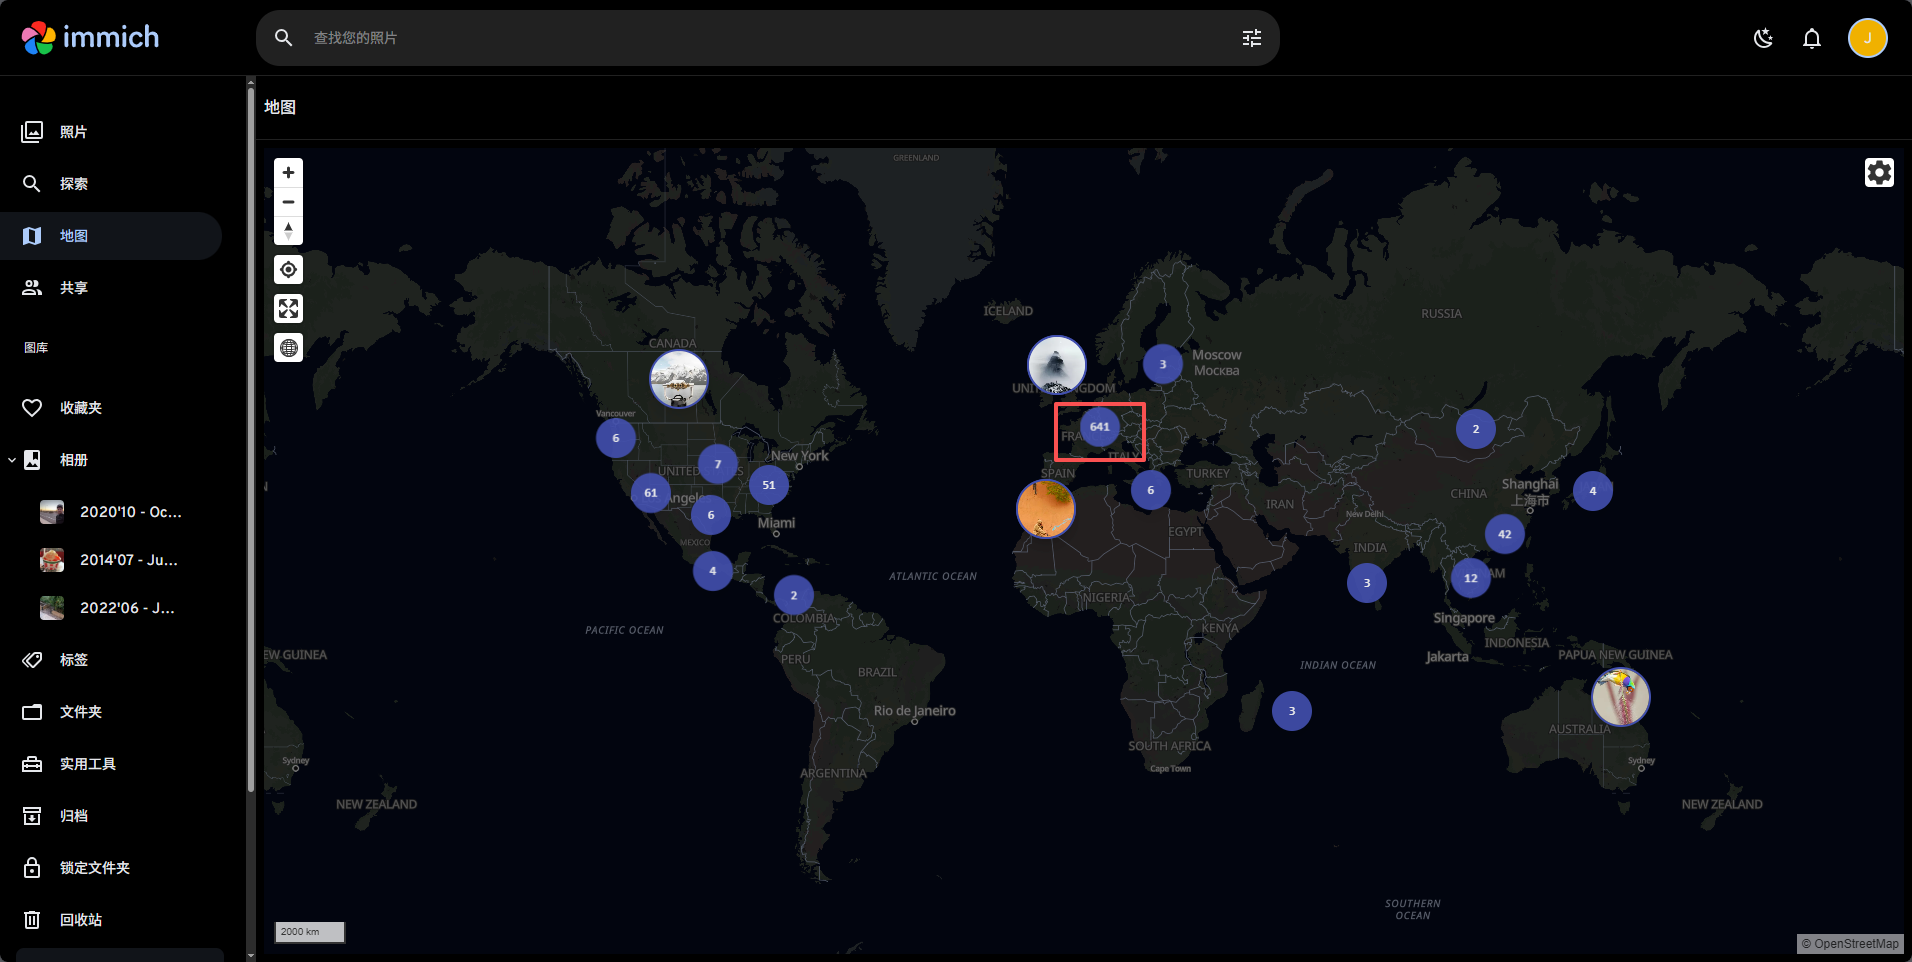Zoom out on the map
Image resolution: width=1912 pixels, height=962 pixels.
289,202
